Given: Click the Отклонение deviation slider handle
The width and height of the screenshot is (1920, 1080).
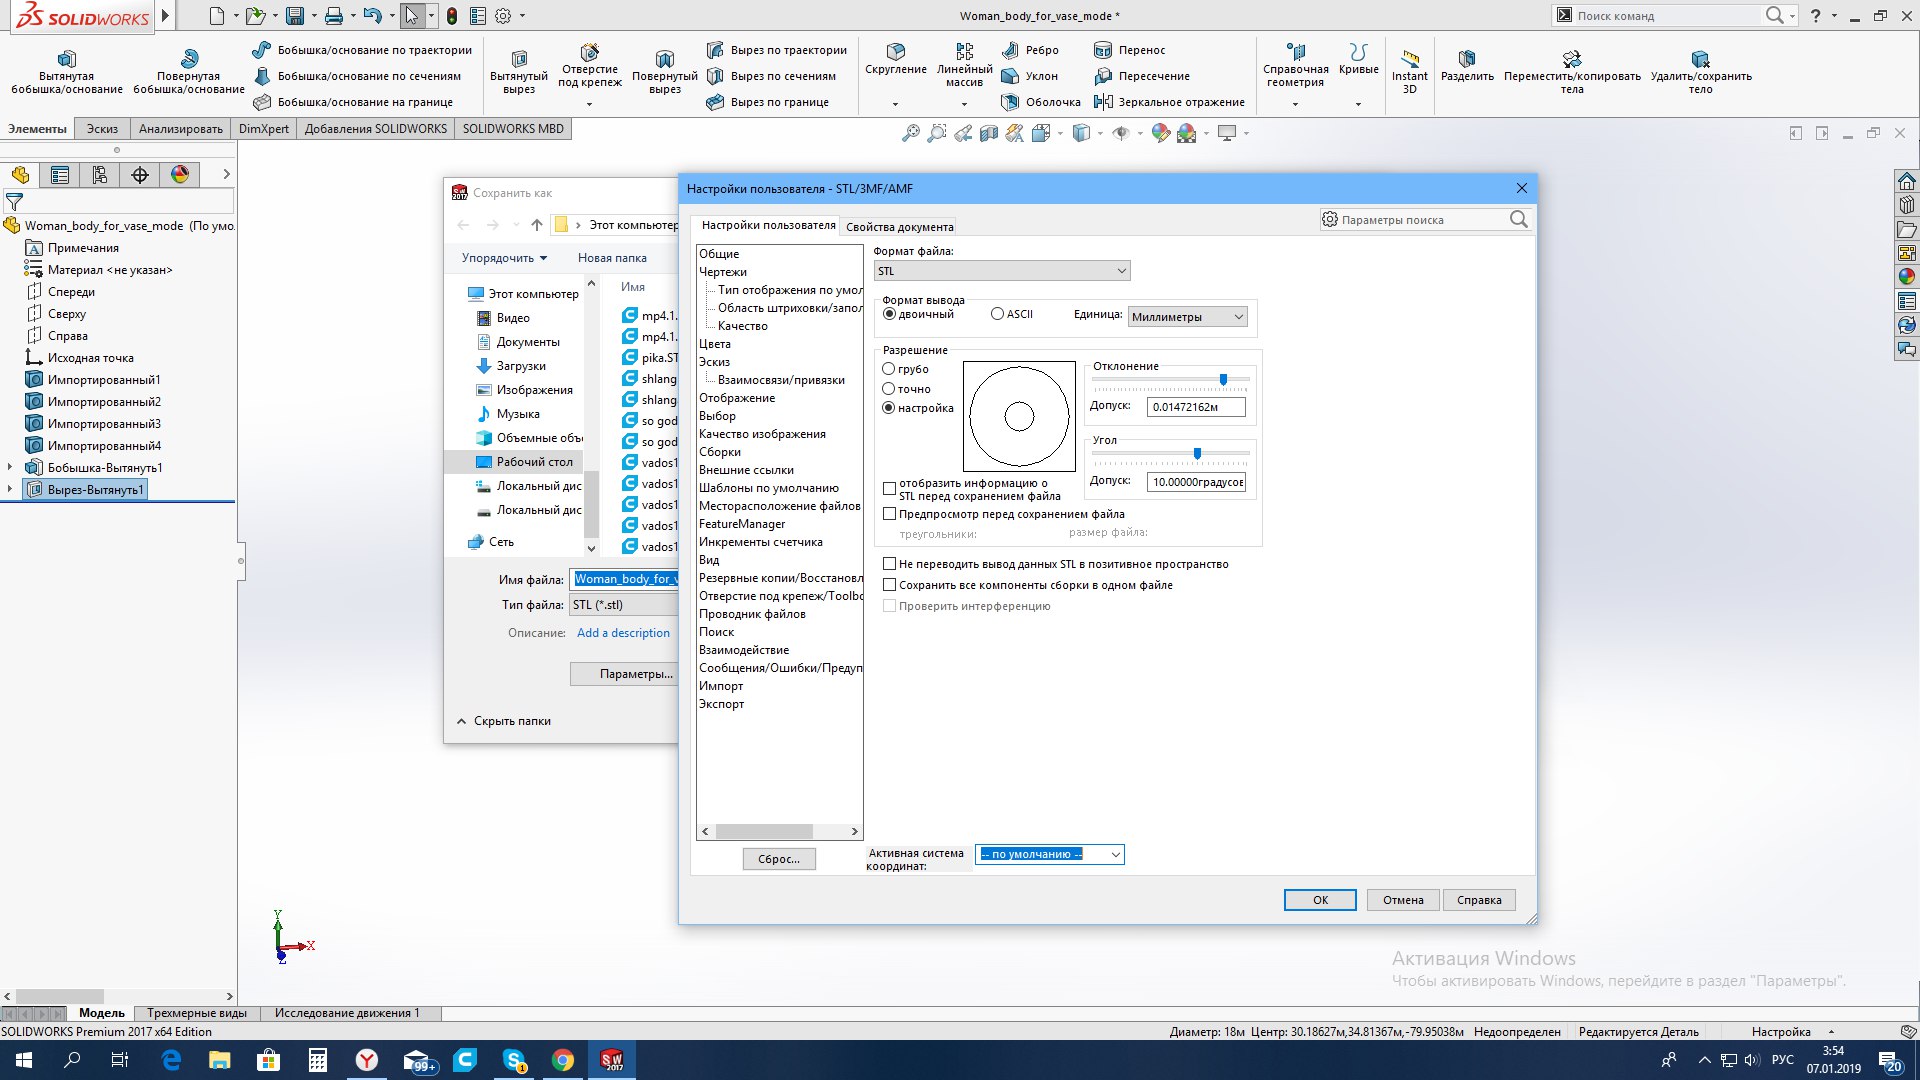Looking at the screenshot, I should pos(1223,380).
